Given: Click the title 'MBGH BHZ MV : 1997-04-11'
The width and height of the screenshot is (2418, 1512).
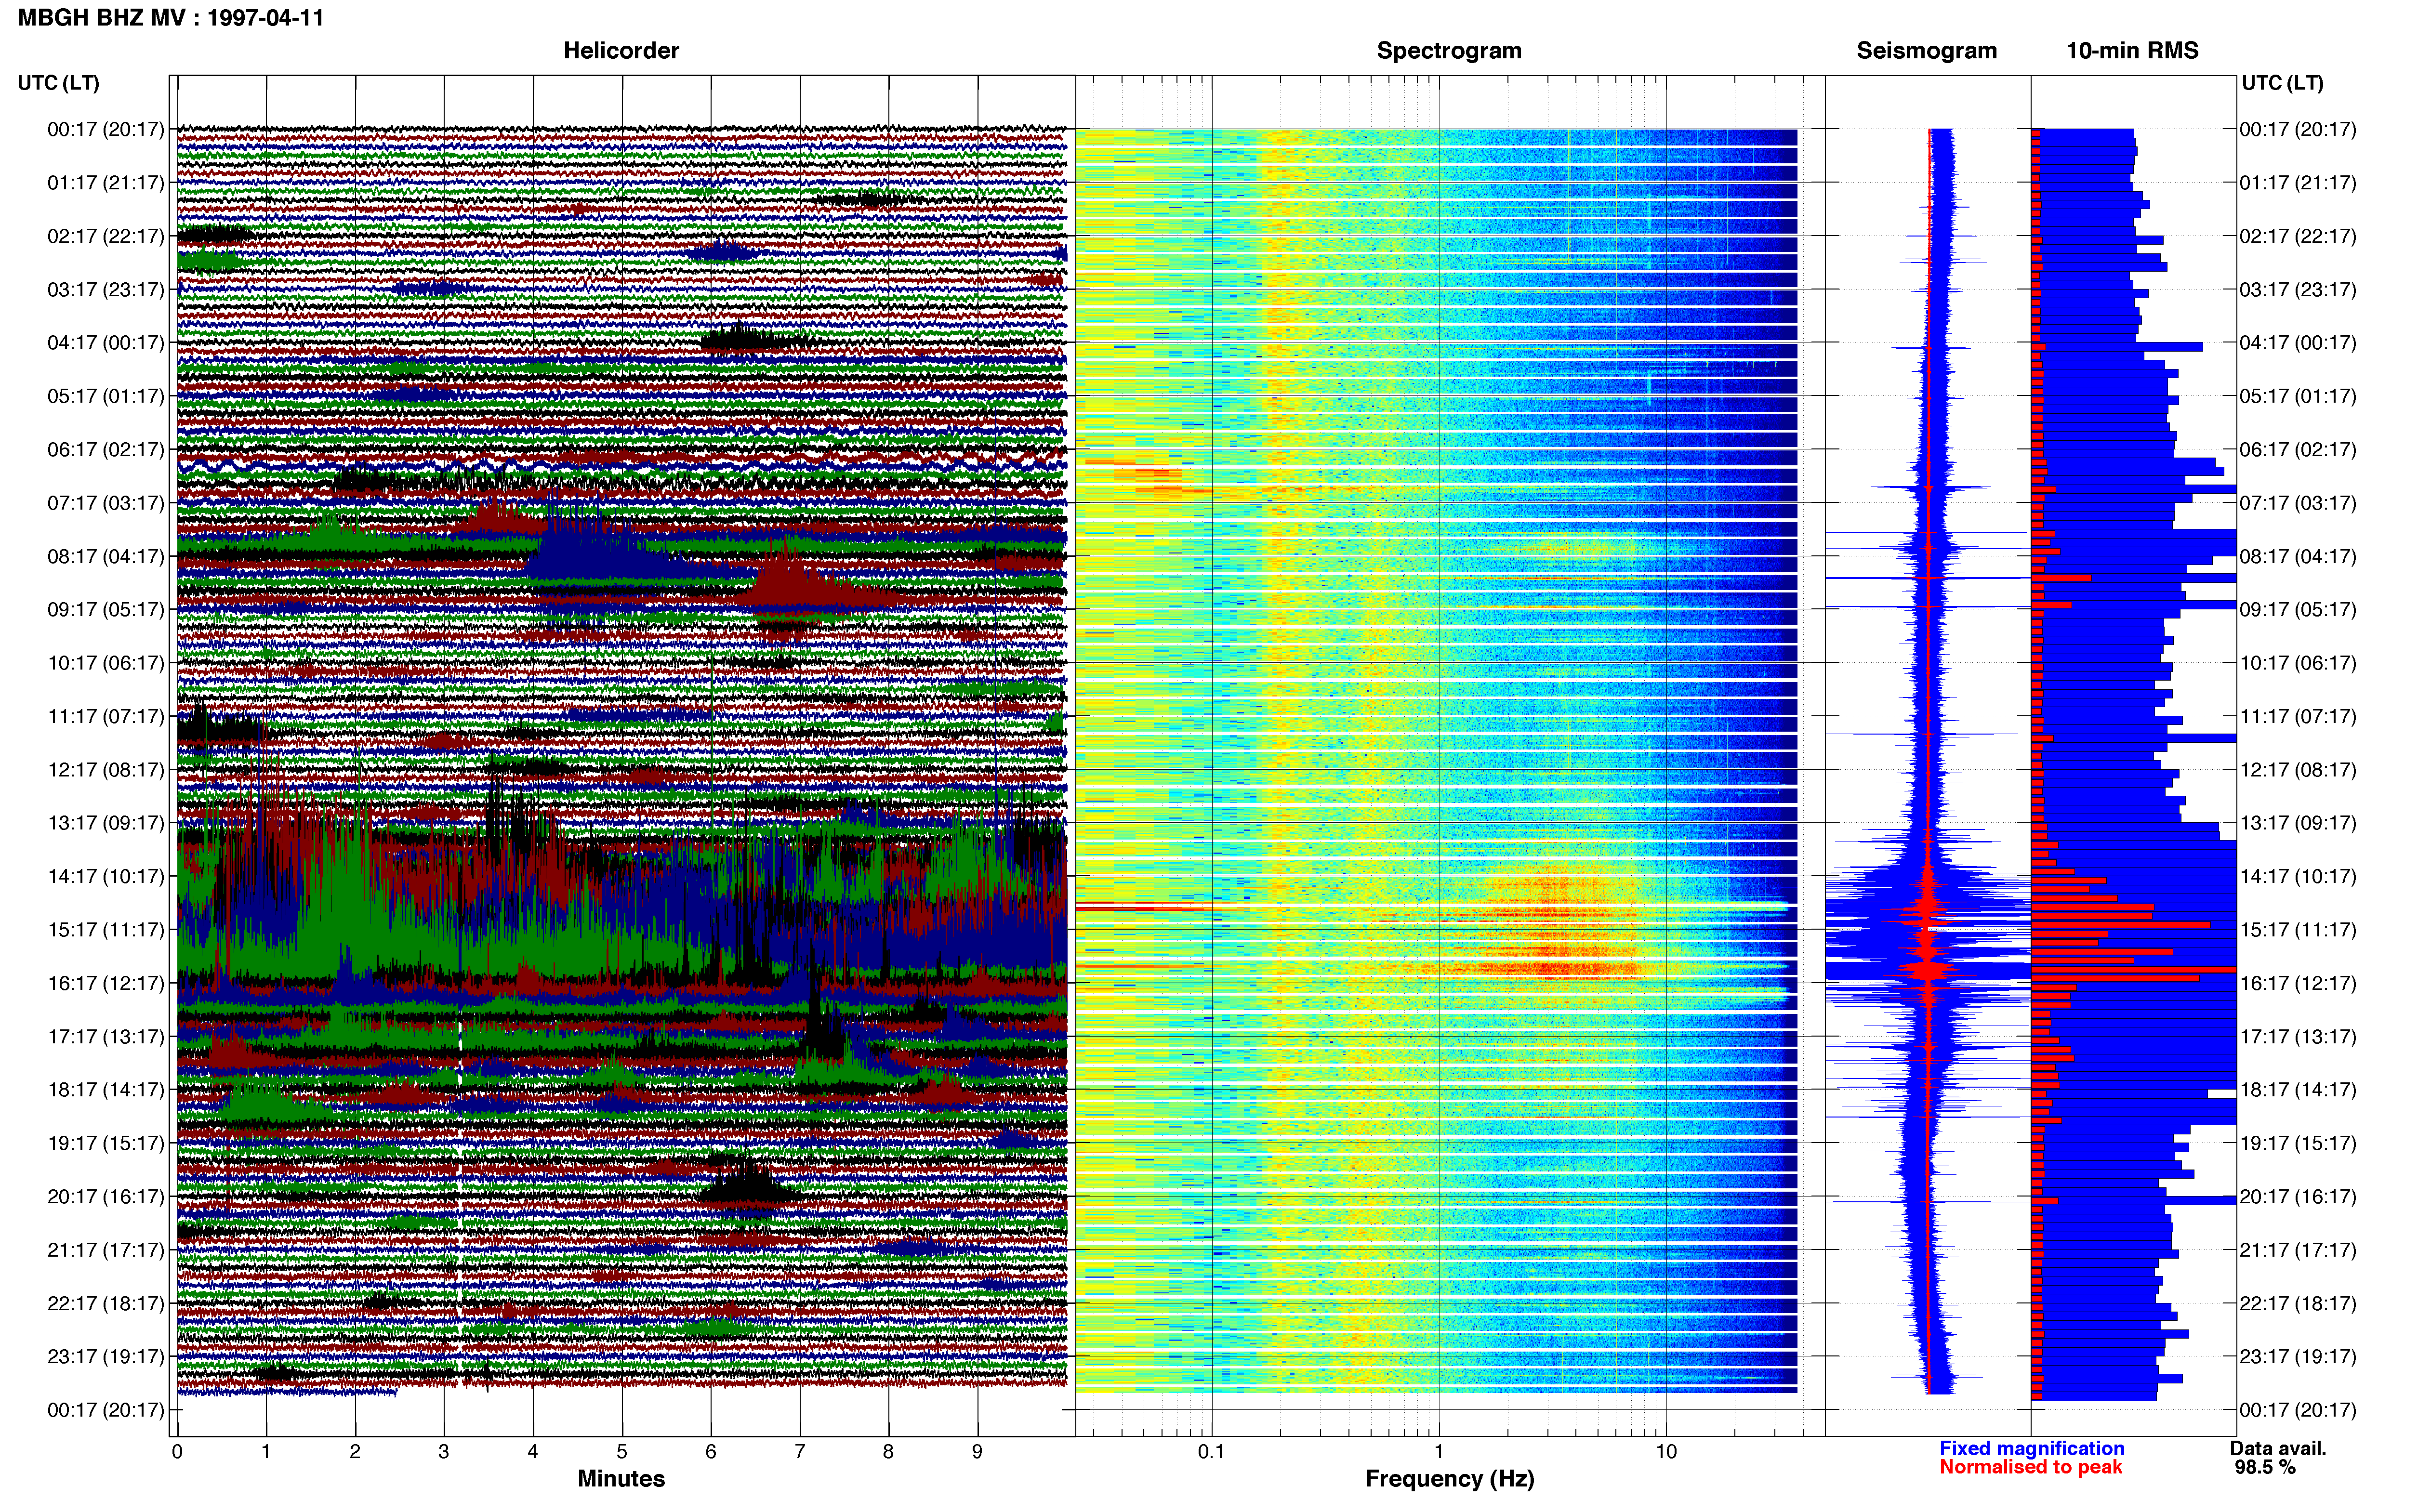Looking at the screenshot, I should (x=171, y=18).
